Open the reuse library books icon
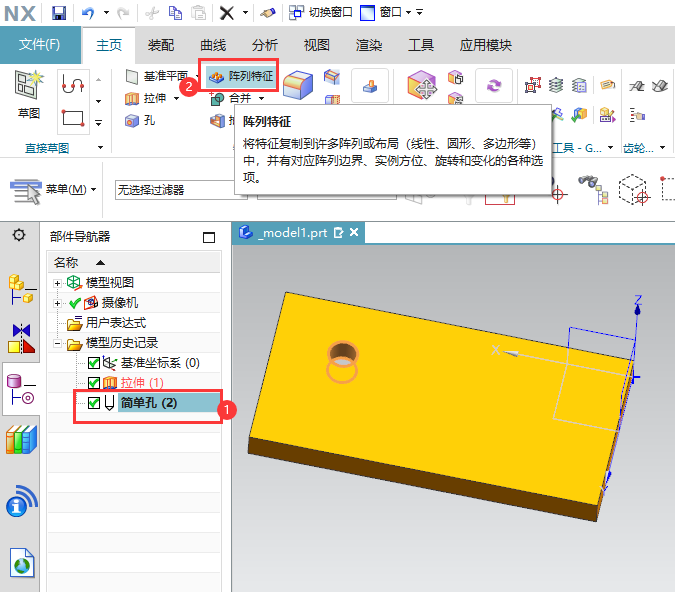 [x=22, y=440]
